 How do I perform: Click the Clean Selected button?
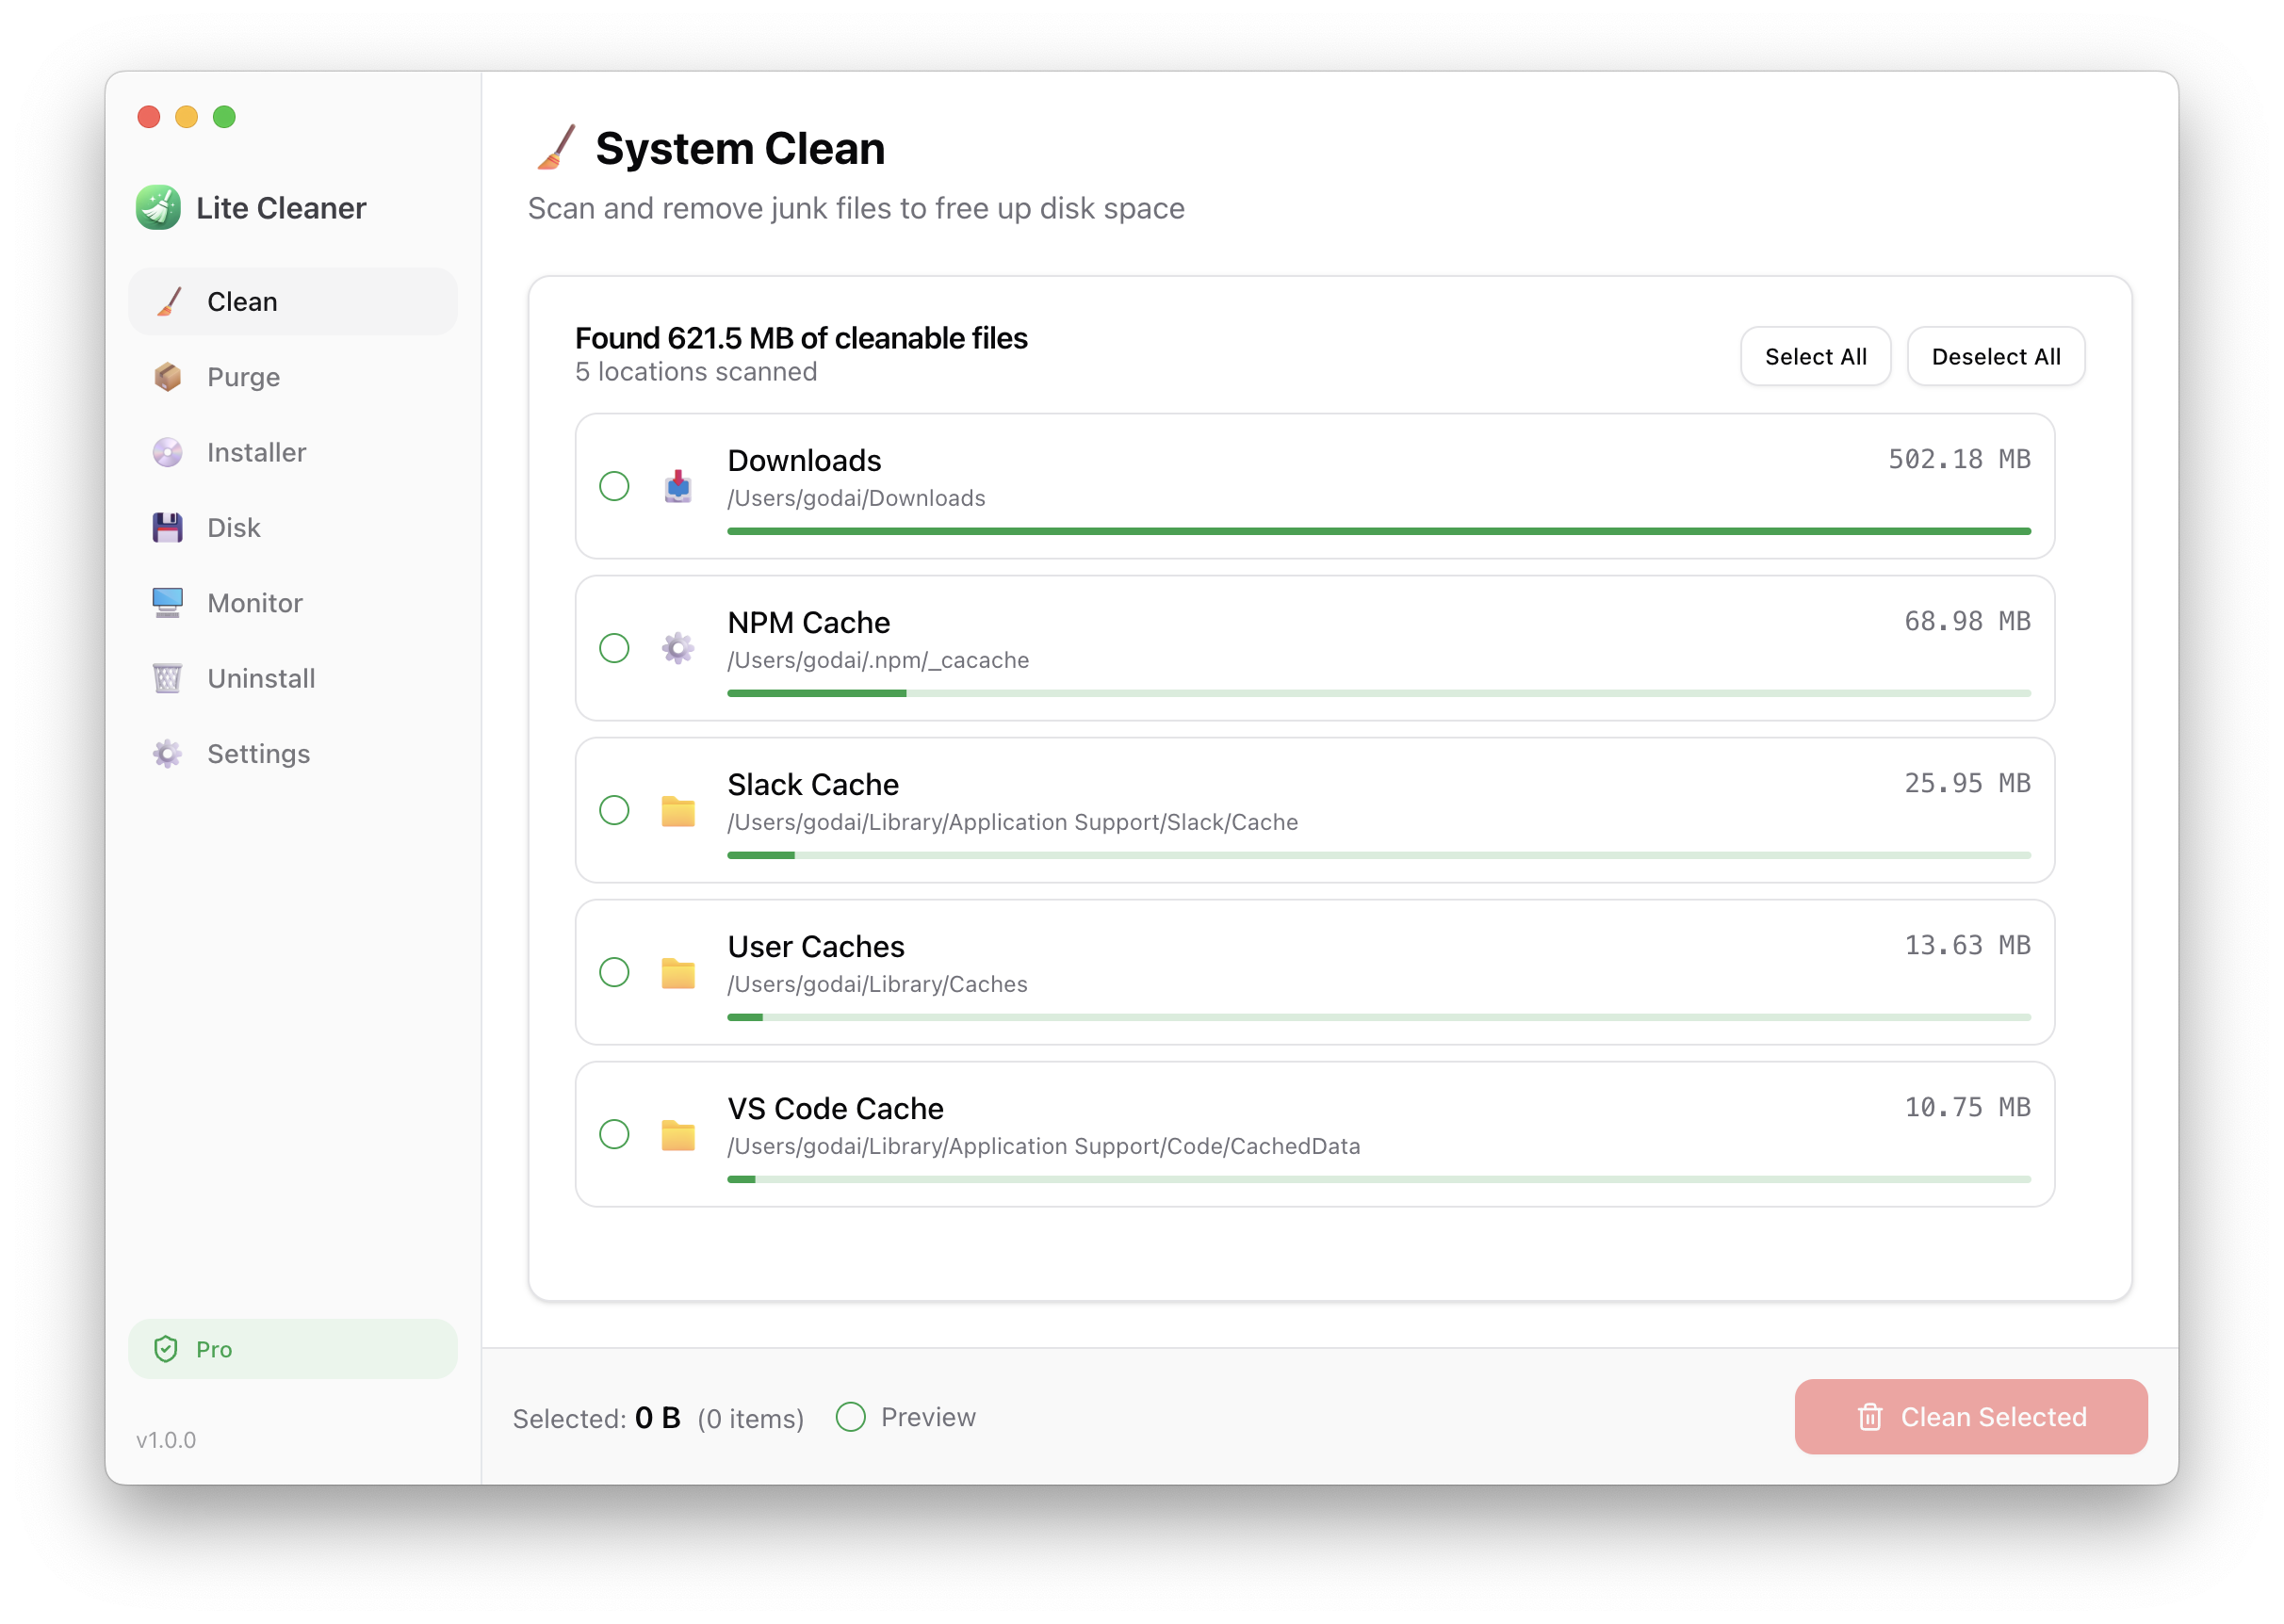pyautogui.click(x=1970, y=1417)
